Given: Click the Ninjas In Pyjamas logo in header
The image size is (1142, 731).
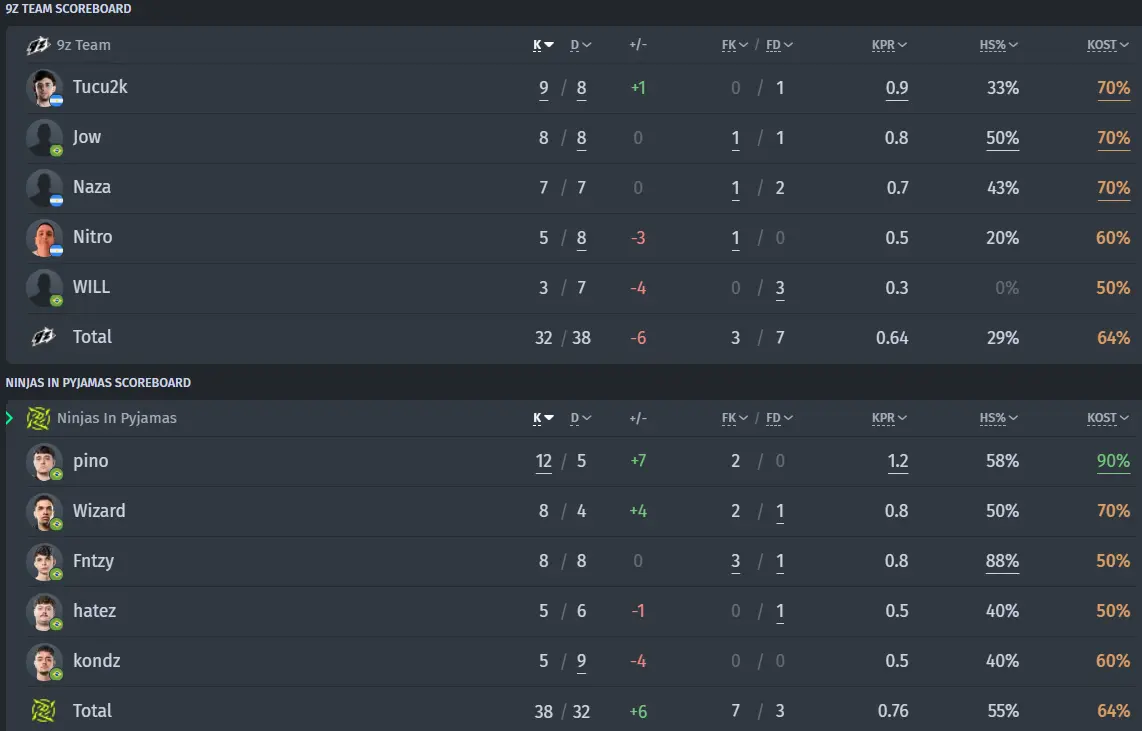Looking at the screenshot, I should click(x=38, y=419).
